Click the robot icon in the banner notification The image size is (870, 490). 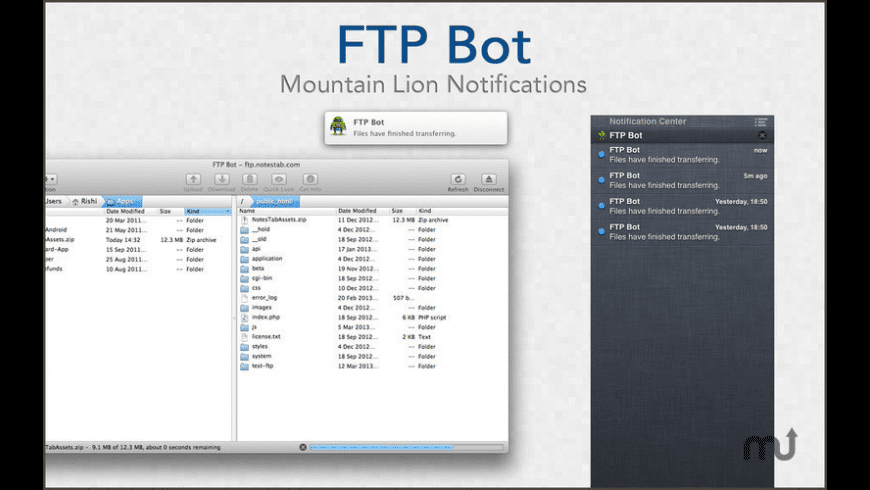(x=338, y=126)
